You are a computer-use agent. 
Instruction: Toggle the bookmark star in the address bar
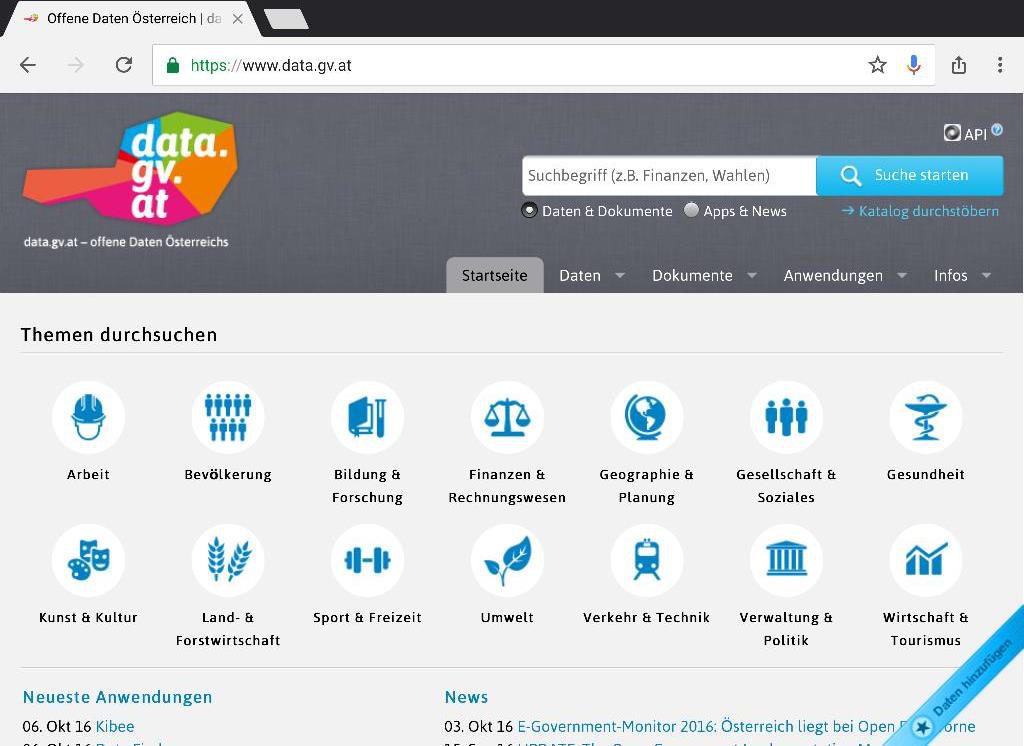(877, 64)
